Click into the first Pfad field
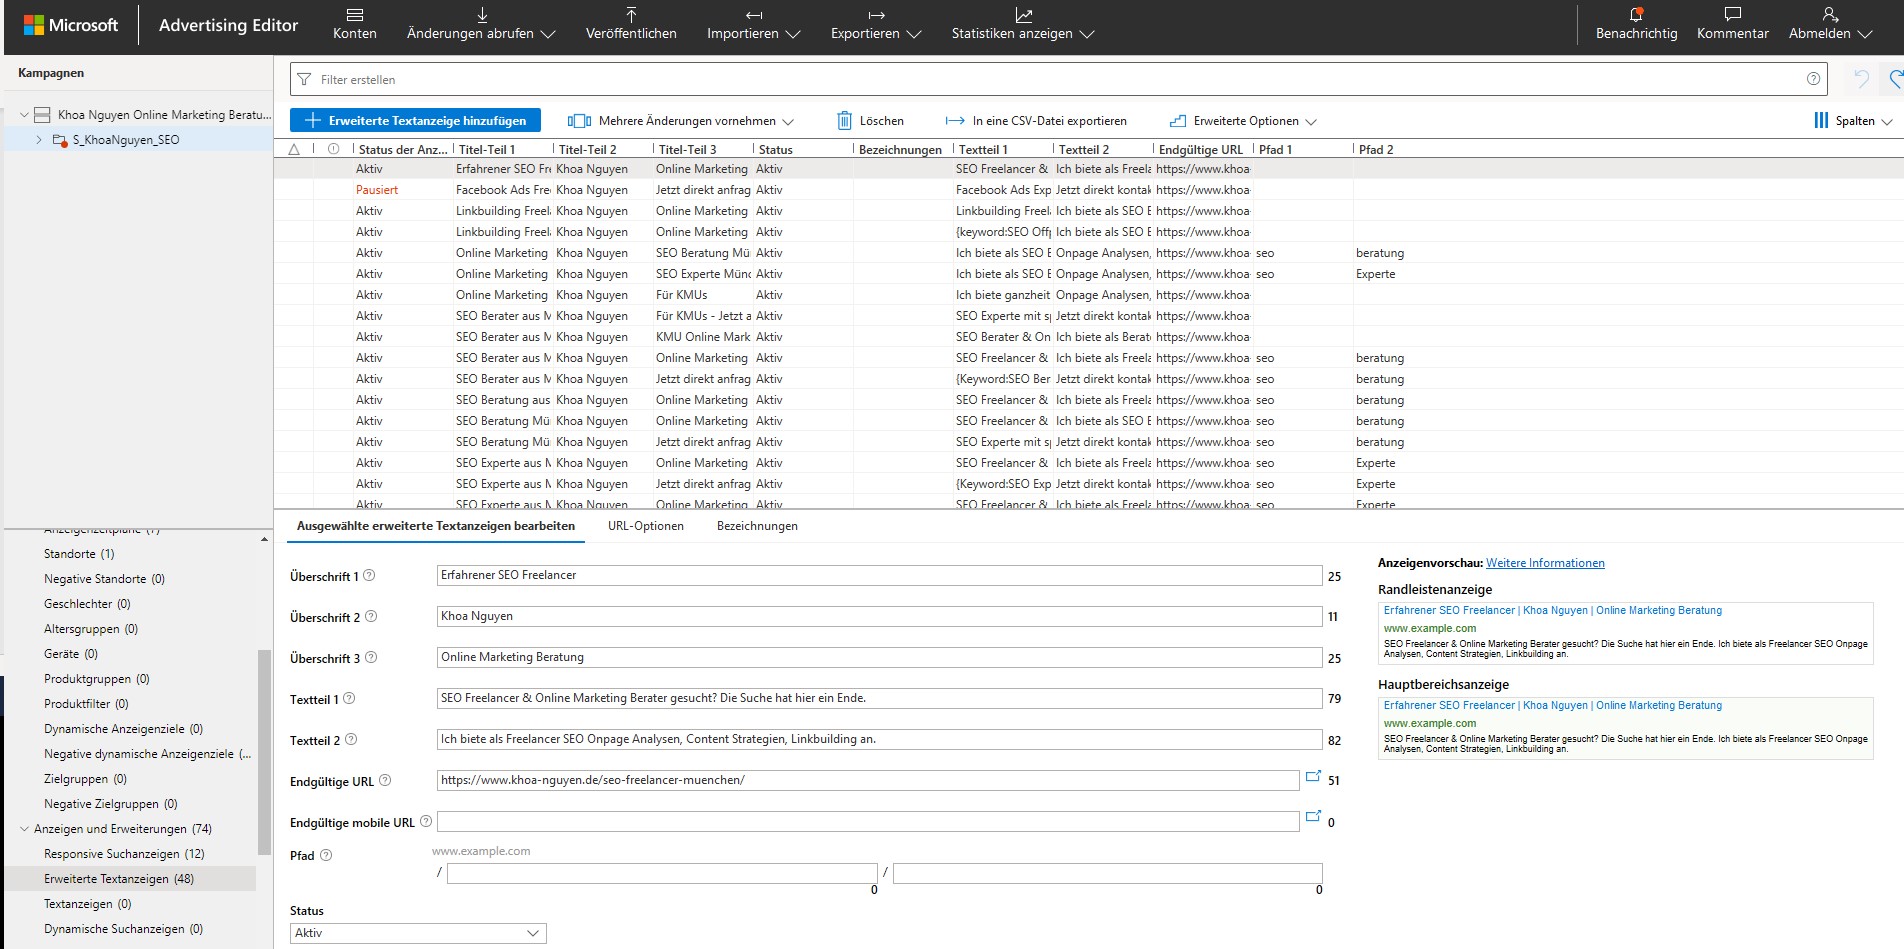The height and width of the screenshot is (949, 1904). click(x=662, y=874)
